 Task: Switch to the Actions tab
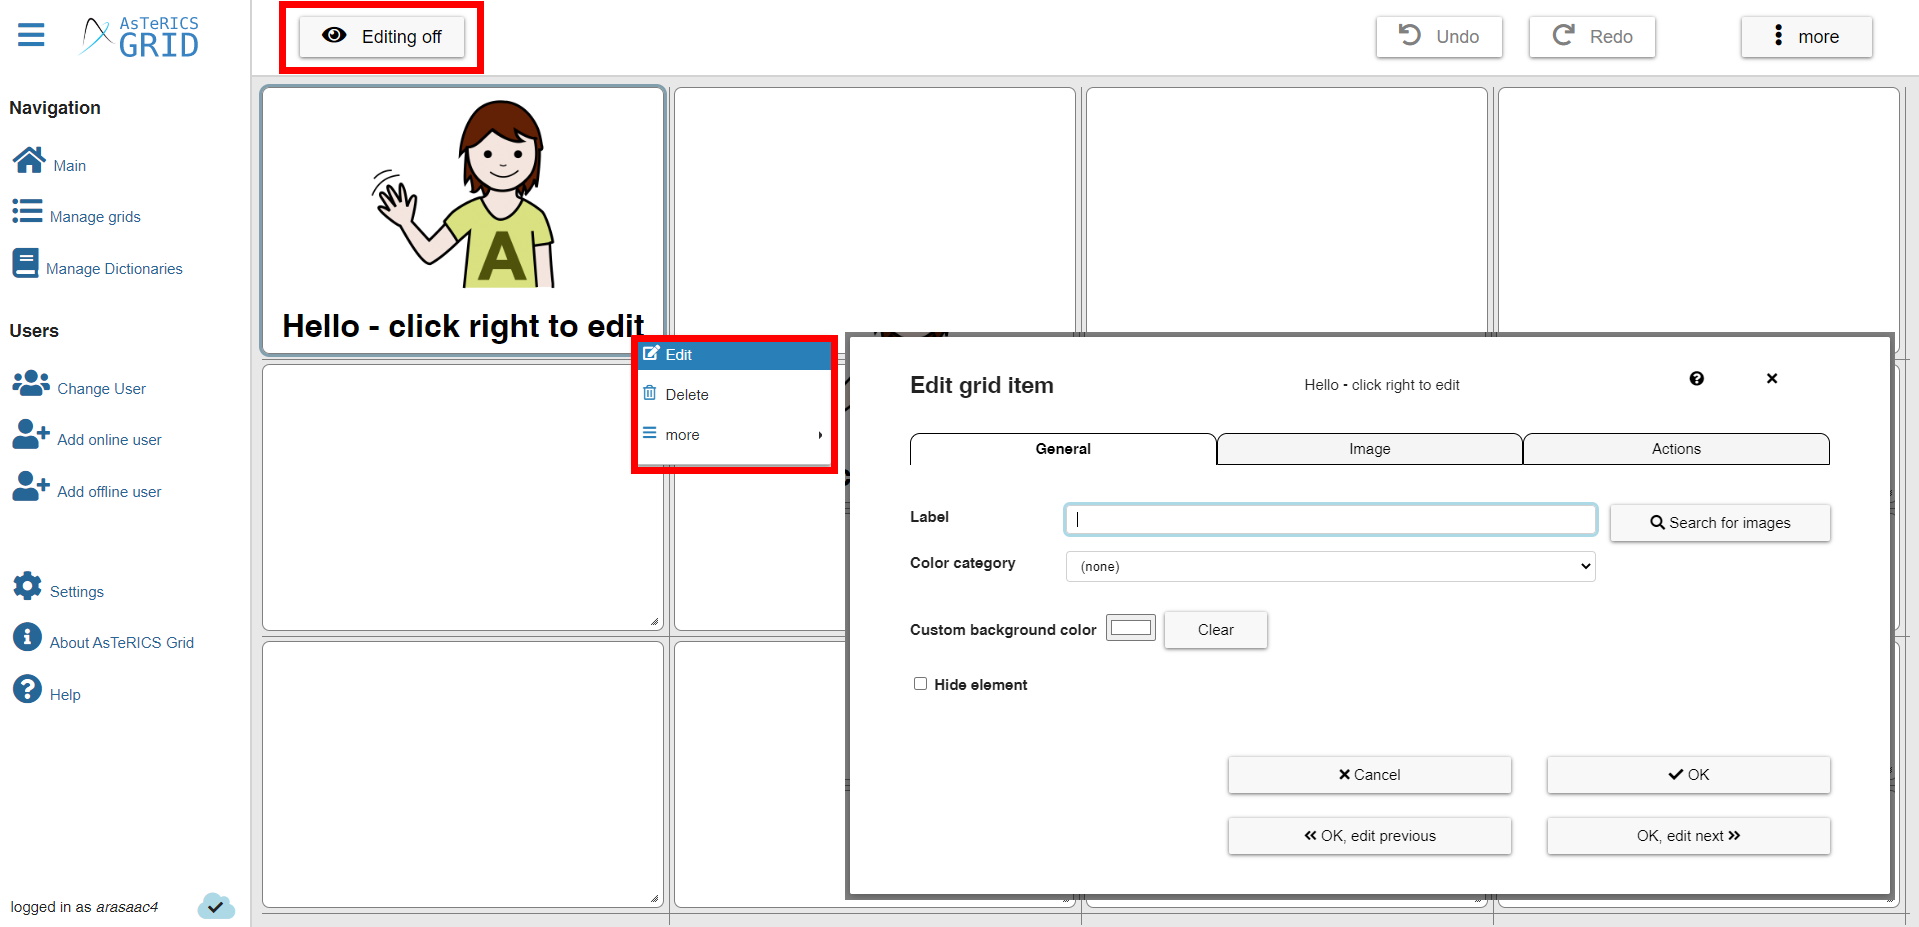1675,448
